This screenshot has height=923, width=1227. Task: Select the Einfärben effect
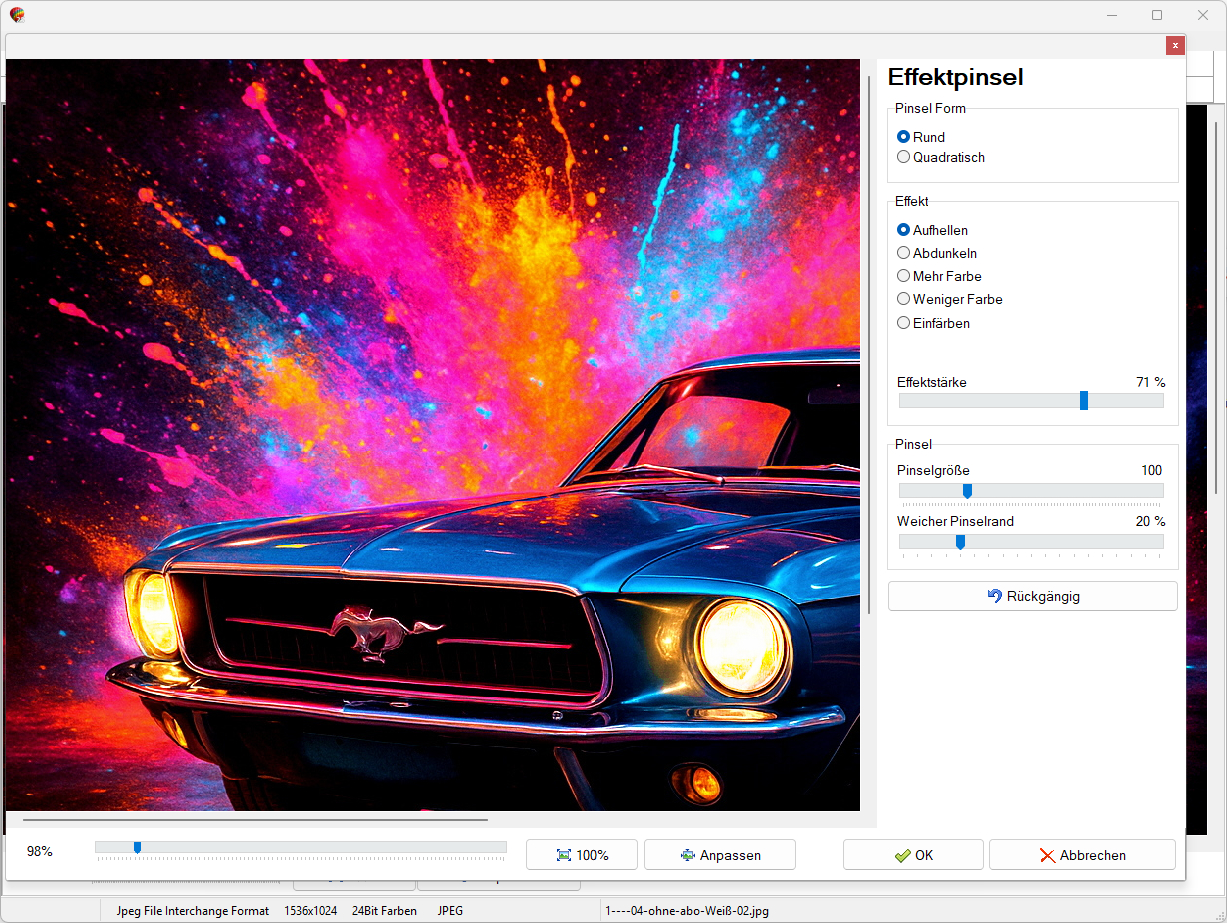(904, 323)
